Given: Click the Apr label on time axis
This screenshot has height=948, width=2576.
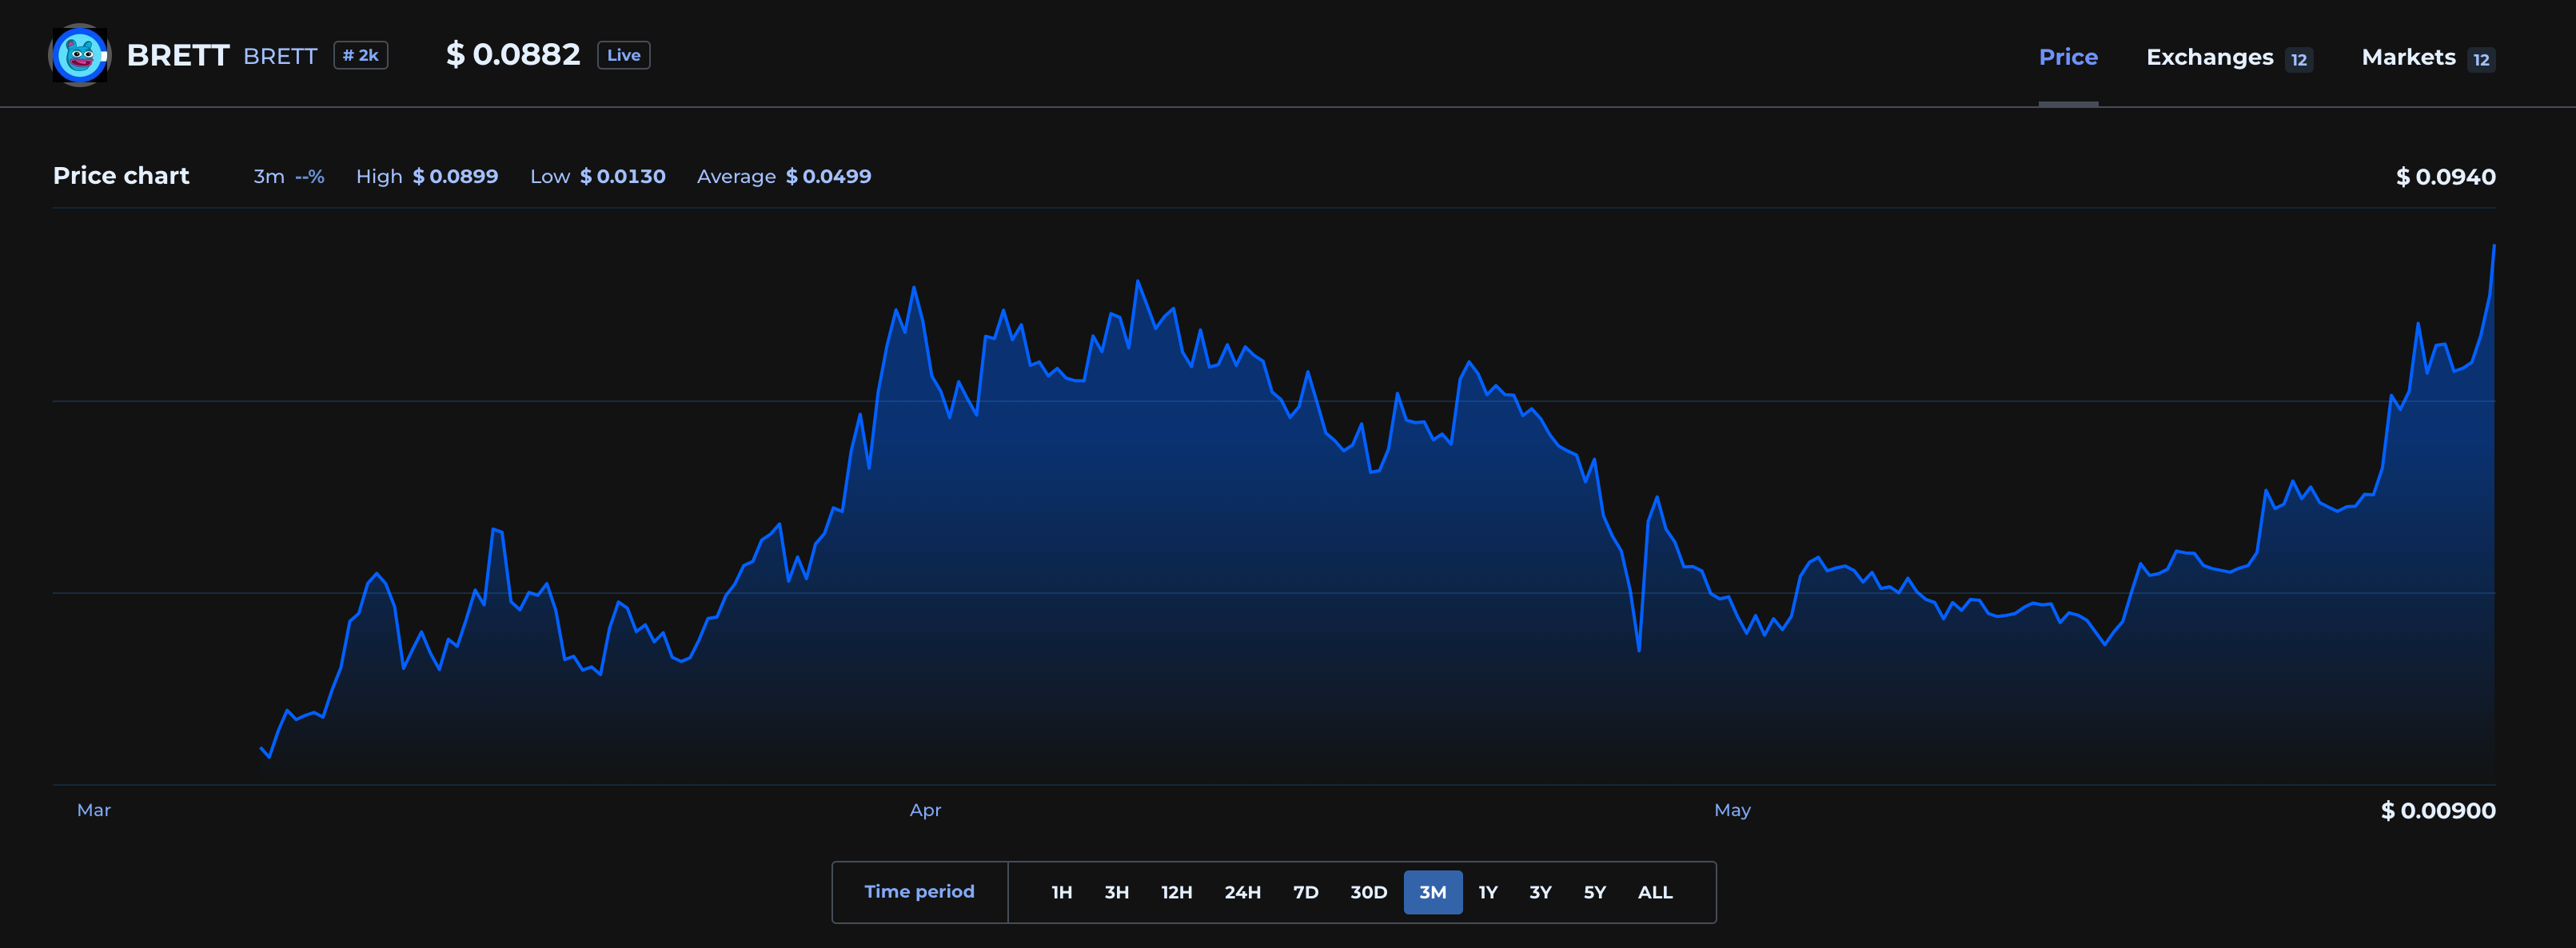Looking at the screenshot, I should tap(925, 810).
